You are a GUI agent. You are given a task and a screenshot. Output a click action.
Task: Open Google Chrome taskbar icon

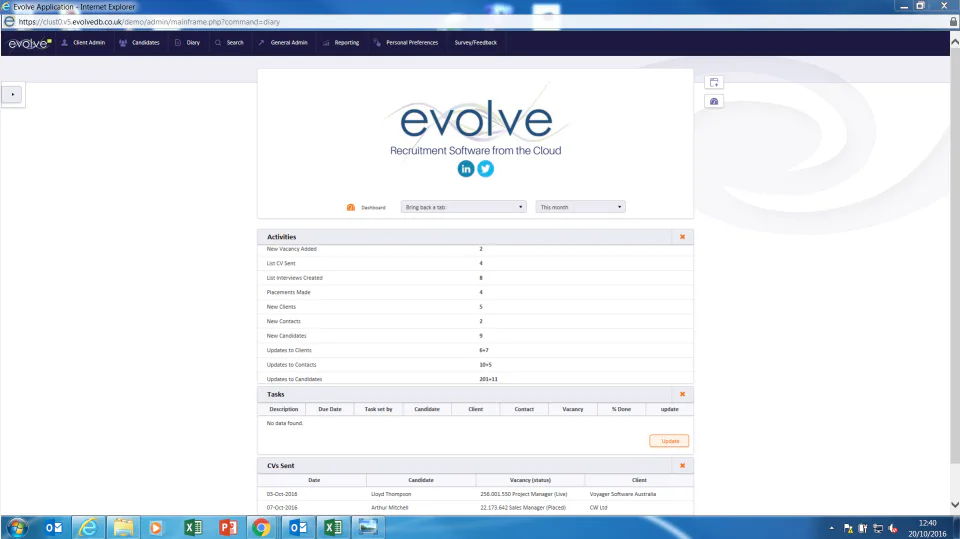pos(261,527)
